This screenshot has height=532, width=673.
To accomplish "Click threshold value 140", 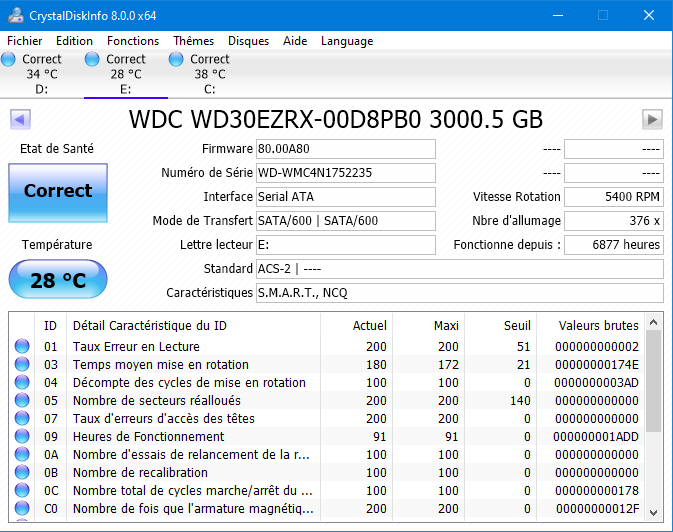I will tap(520, 400).
